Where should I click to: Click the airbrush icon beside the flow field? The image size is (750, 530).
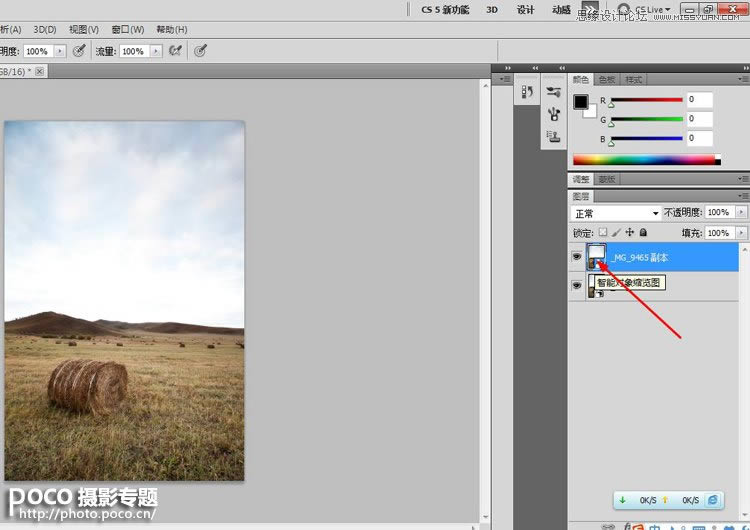tap(176, 50)
